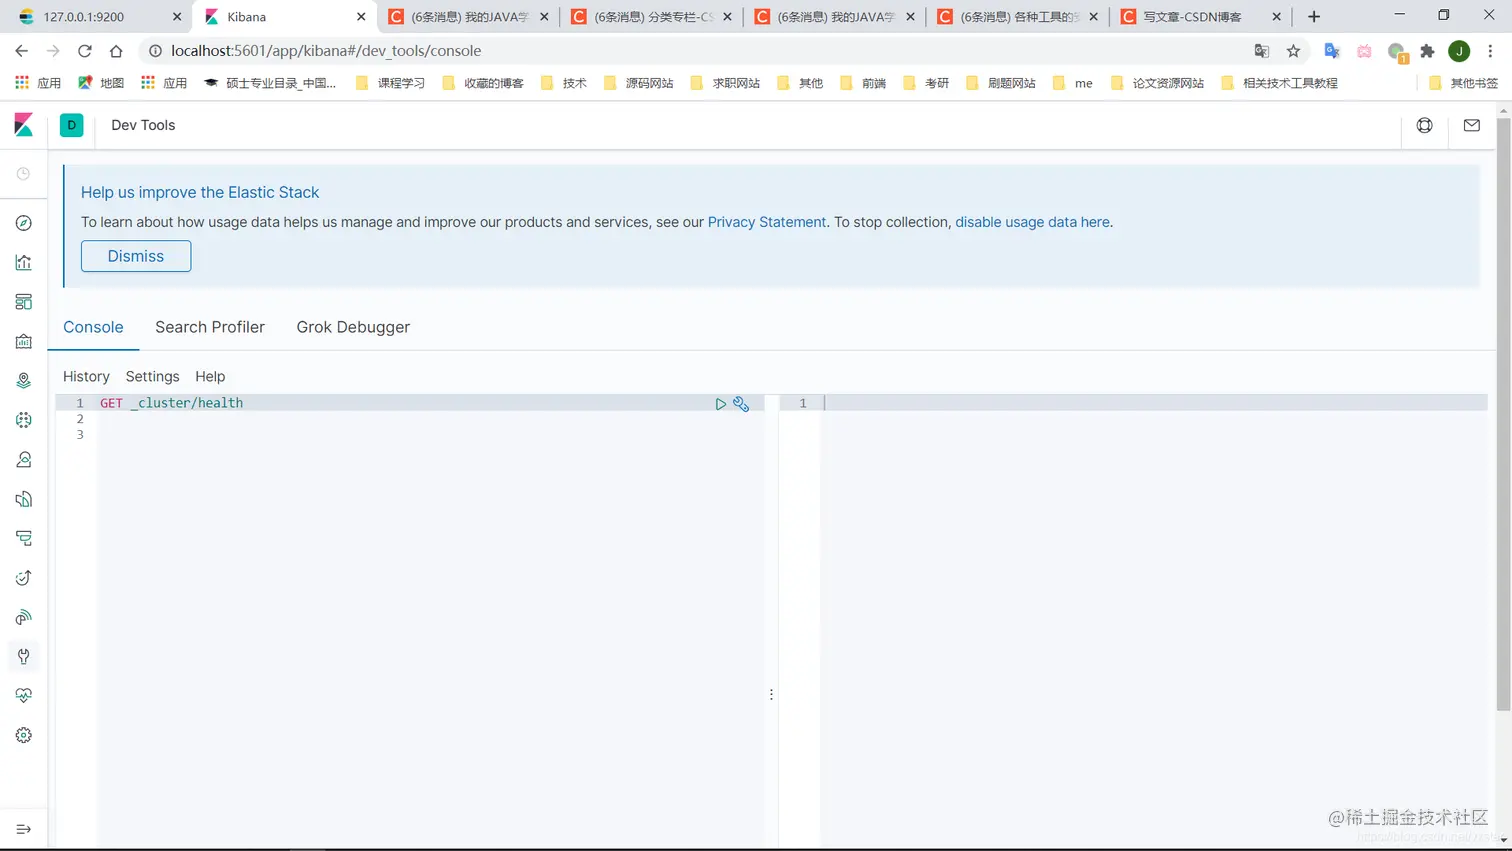The width and height of the screenshot is (1512, 851).
Task: Open the 刷题网站 bookmark folder
Action: coord(1001,83)
